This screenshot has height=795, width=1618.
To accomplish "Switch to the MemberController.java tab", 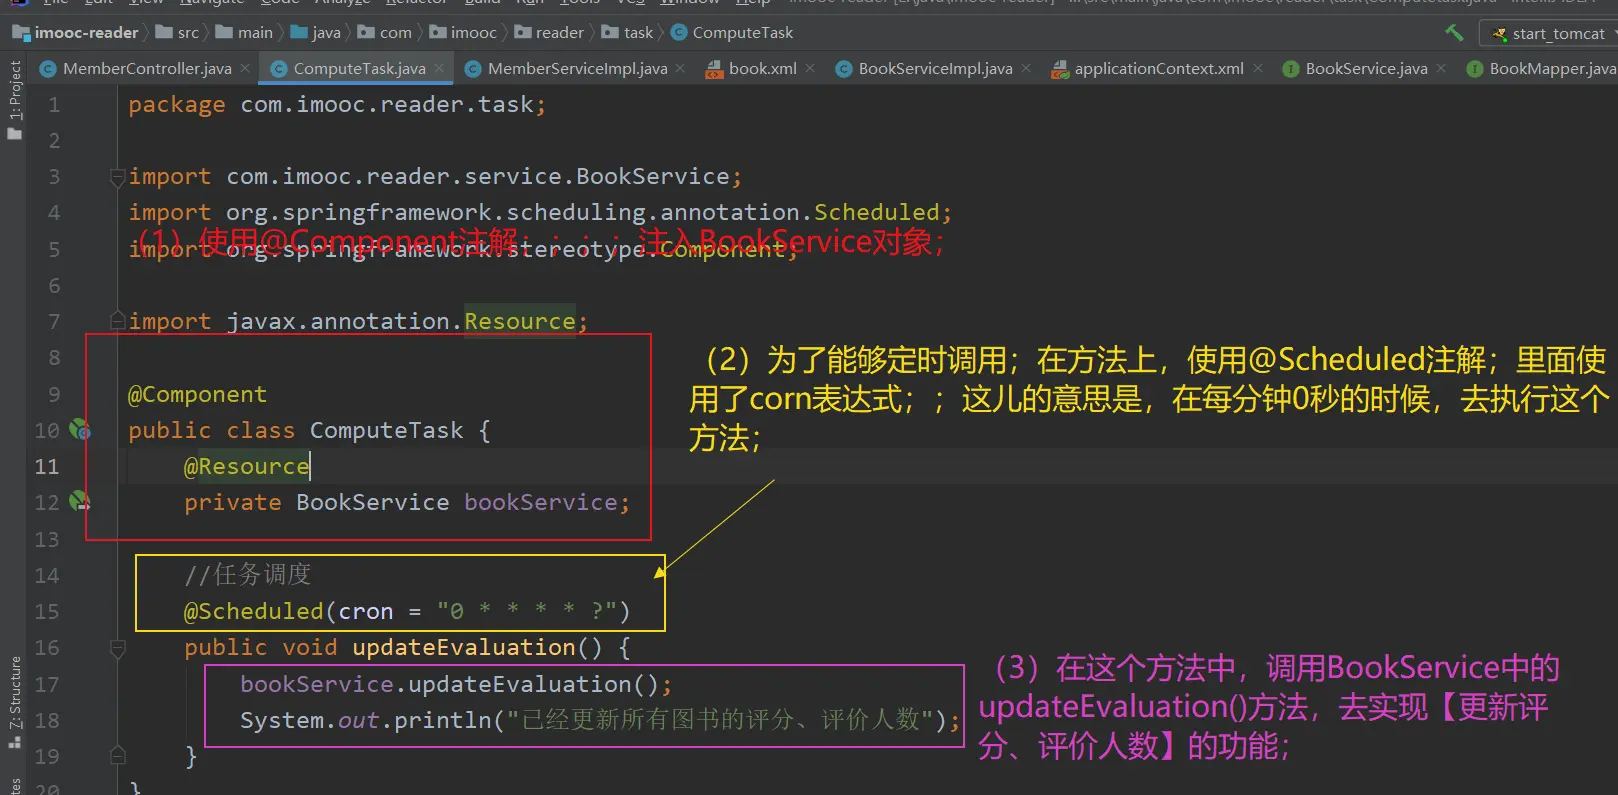I will click(x=147, y=68).
